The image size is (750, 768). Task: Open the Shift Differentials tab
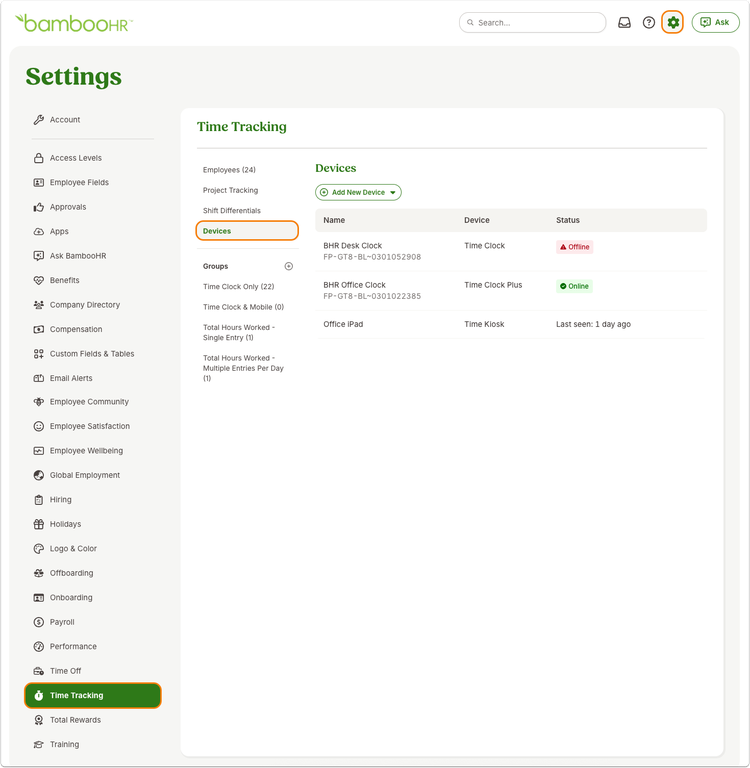tap(232, 211)
